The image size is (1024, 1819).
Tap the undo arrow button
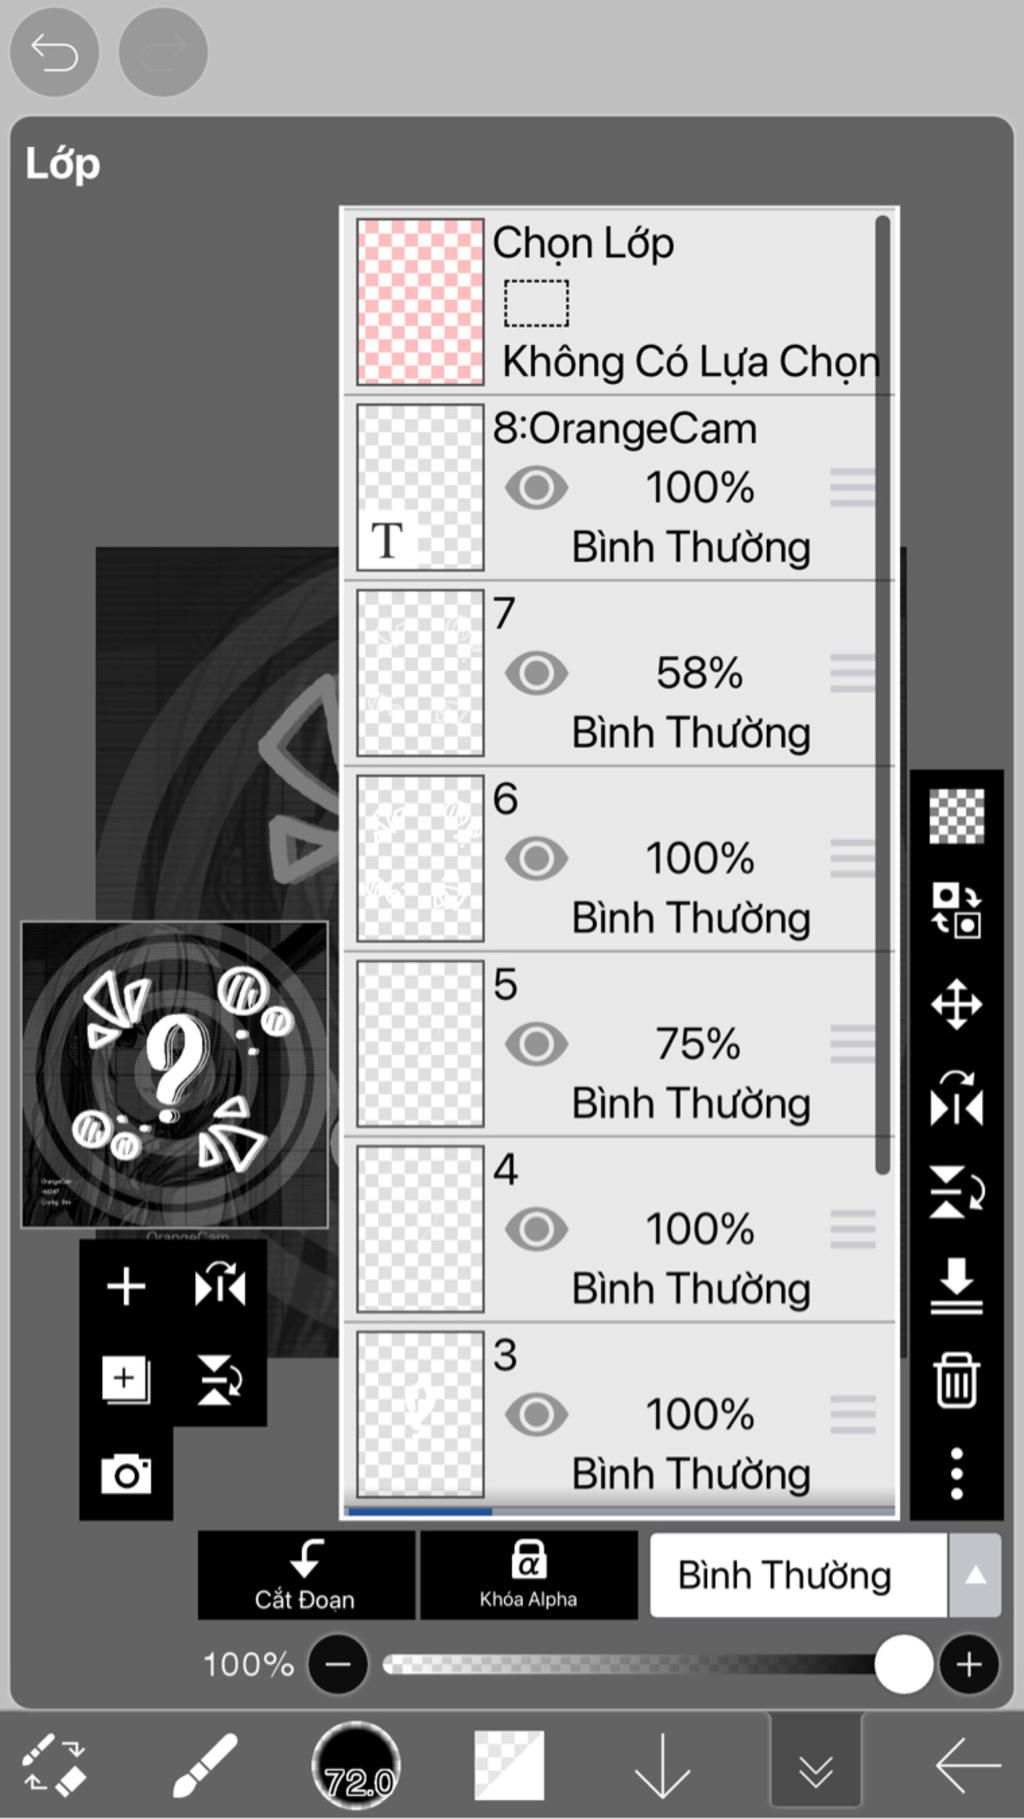click(54, 52)
